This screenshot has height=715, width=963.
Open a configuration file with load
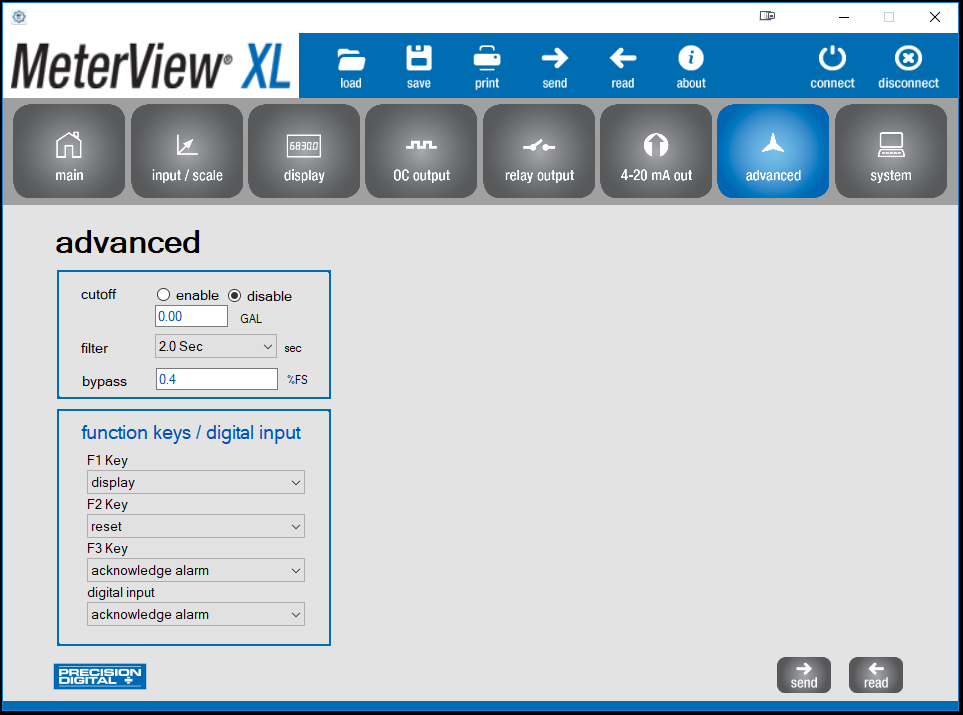(351, 67)
